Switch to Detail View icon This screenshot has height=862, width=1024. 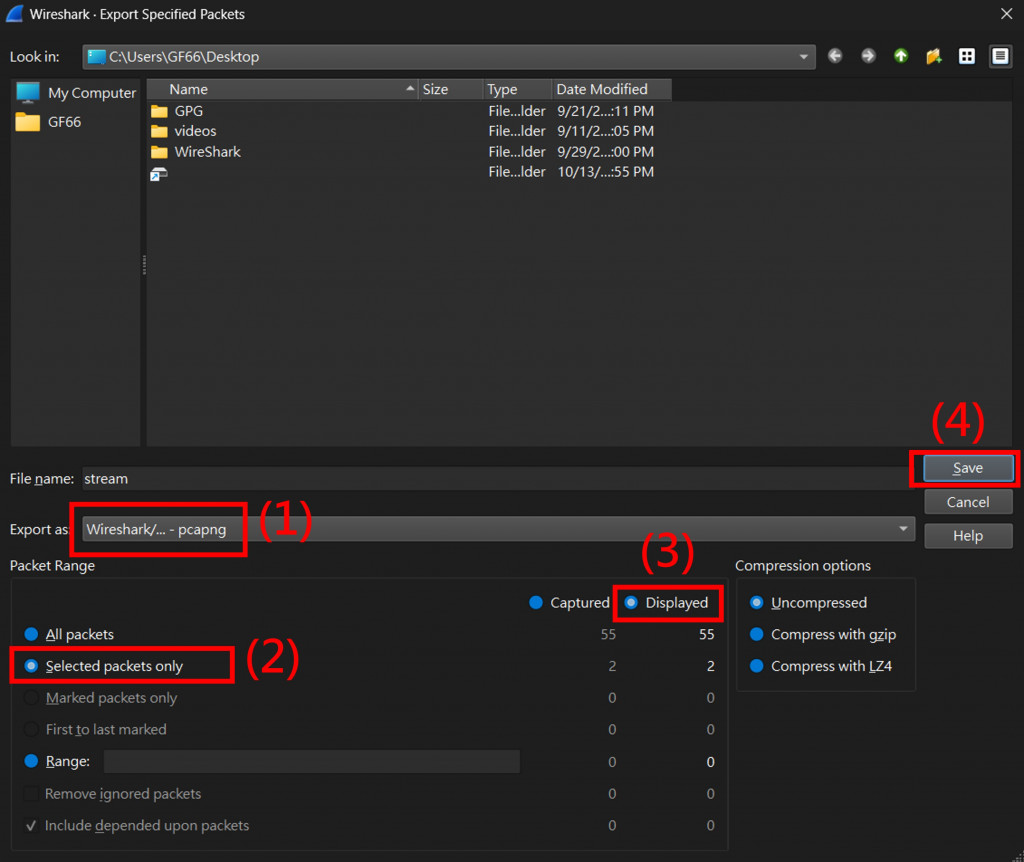coord(1000,56)
